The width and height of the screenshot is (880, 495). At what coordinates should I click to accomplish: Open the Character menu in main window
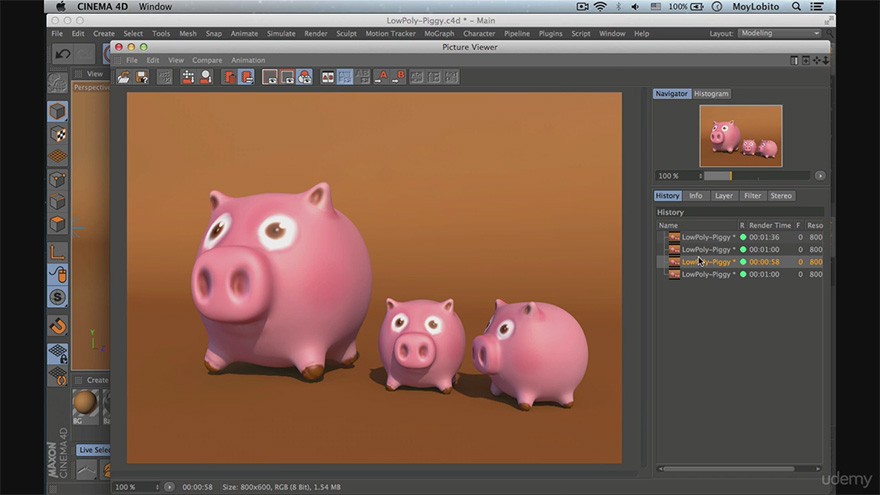coord(479,34)
